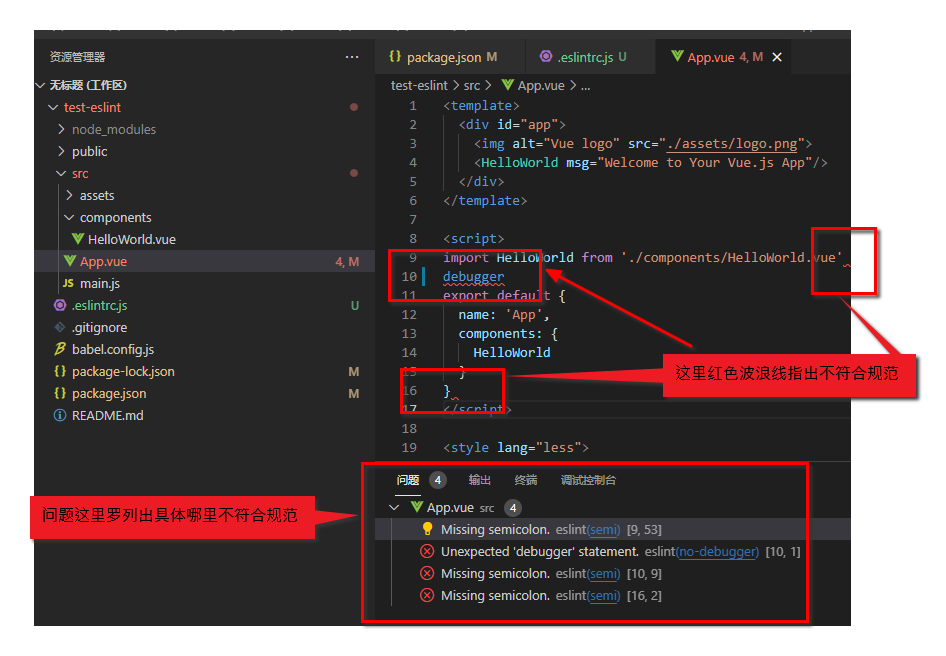The width and height of the screenshot is (946, 656).
Task: Click the Vue icon beside HelloWorld.vue
Action: pos(78,239)
